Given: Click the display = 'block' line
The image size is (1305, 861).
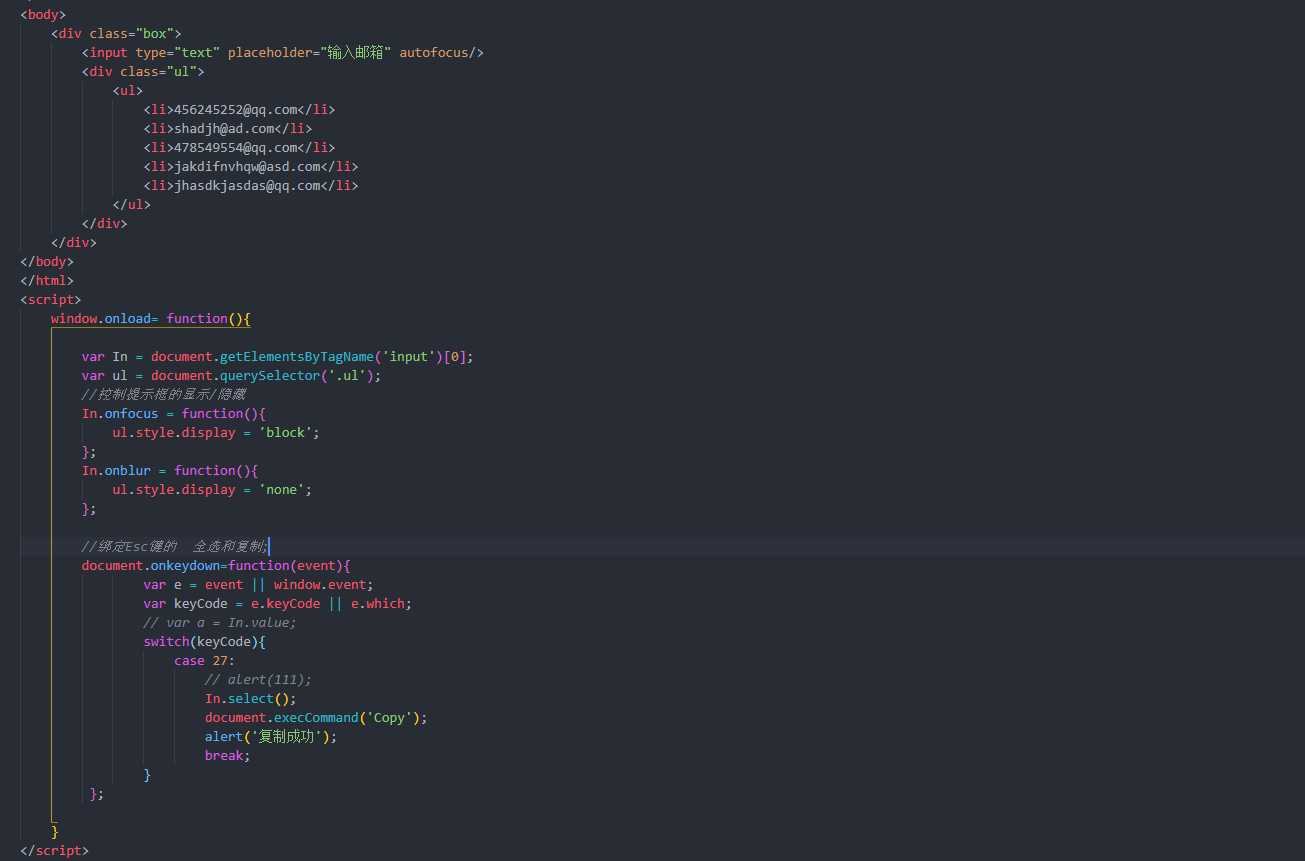Looking at the screenshot, I should (216, 432).
